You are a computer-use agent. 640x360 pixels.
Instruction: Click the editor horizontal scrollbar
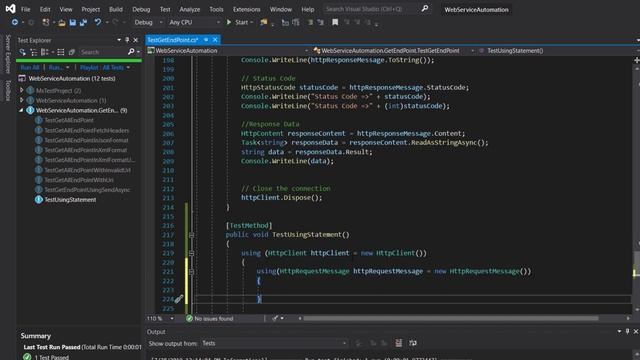pyautogui.click(x=451, y=318)
